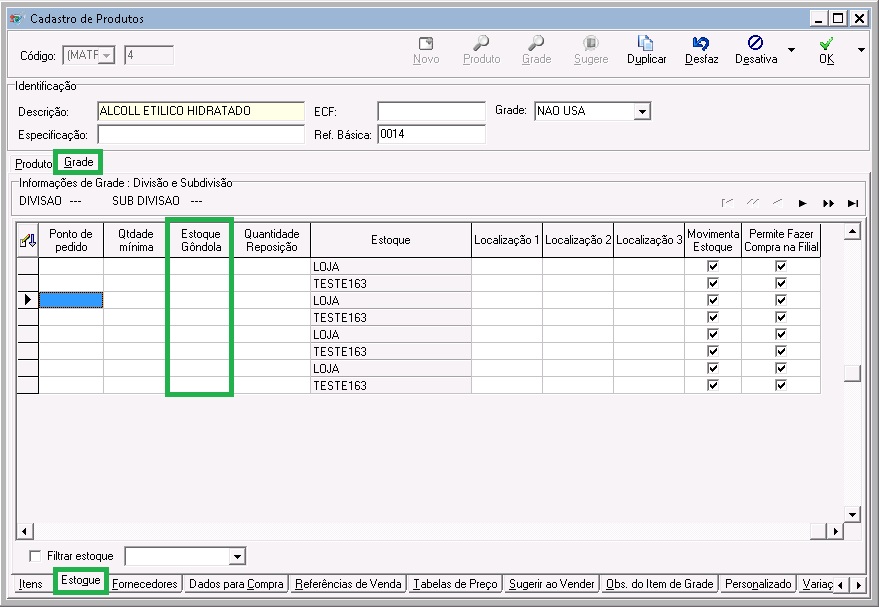Expand the Desativa dropdown arrow
Viewport: 879px width, 607px height.
pos(792,50)
